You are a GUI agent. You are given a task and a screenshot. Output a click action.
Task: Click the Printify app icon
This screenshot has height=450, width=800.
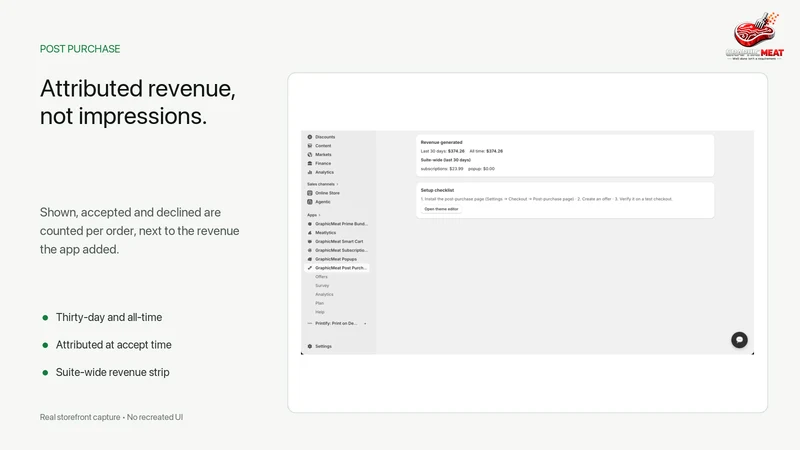click(310, 323)
